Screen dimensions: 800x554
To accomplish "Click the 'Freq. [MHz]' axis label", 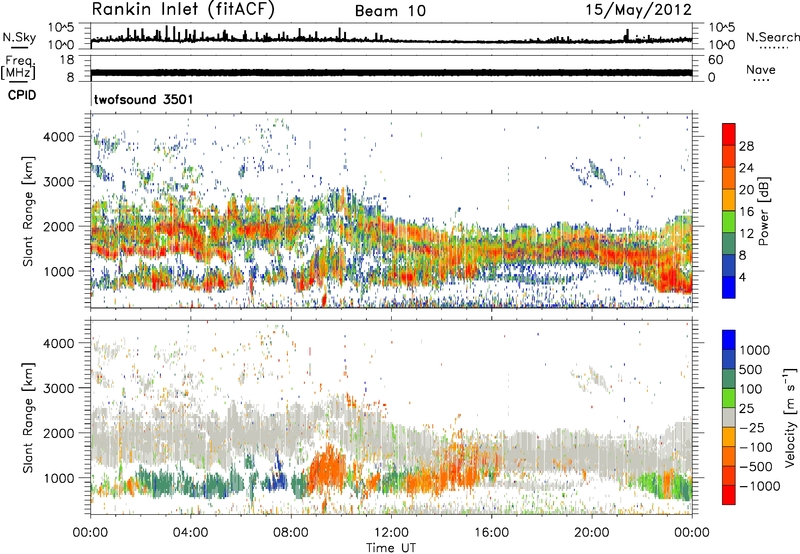I will (x=18, y=67).
